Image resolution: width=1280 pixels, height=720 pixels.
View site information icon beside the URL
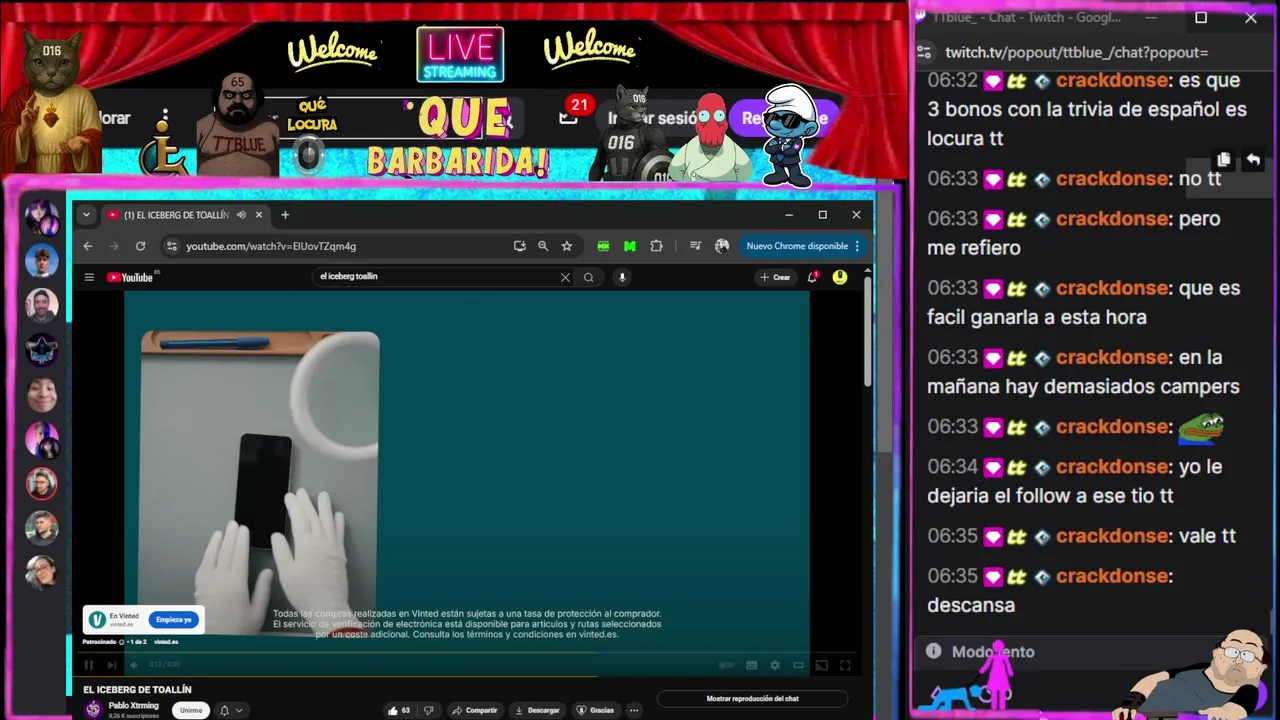pos(172,246)
